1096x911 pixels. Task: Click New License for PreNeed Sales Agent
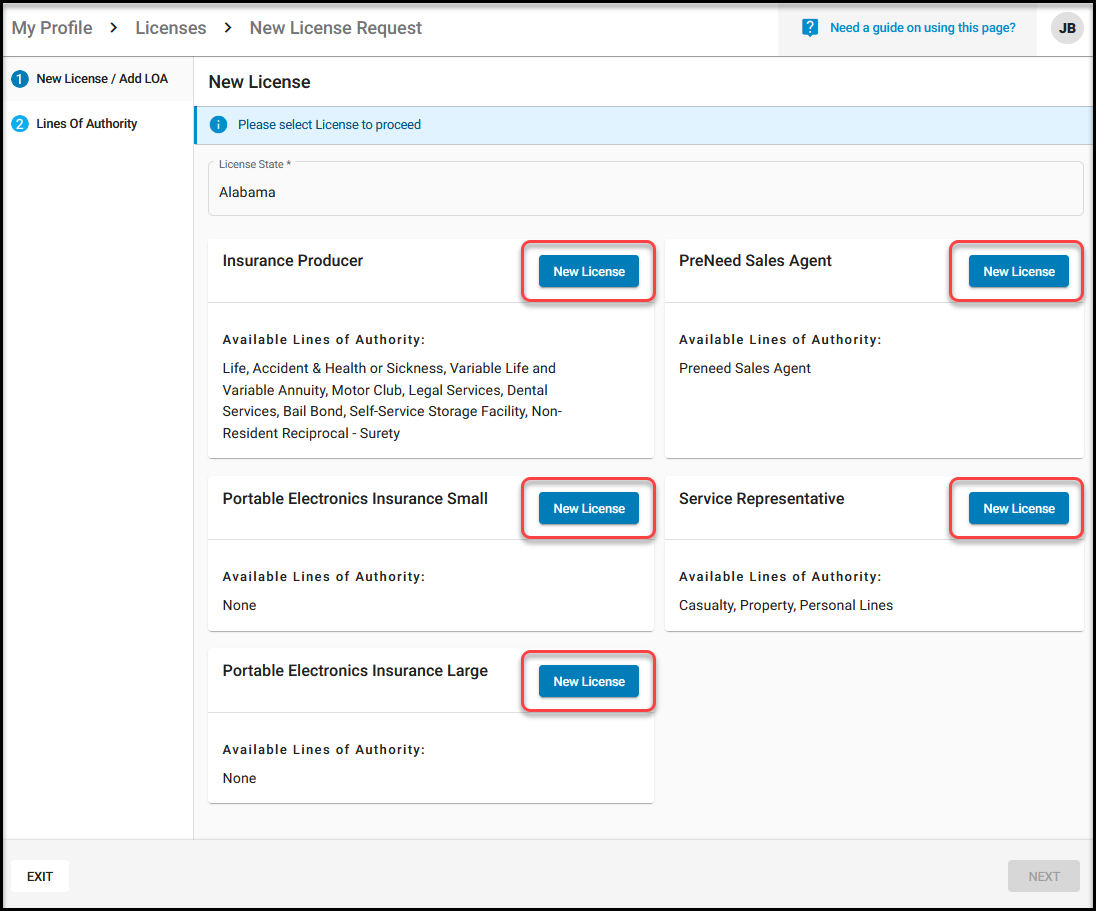point(1018,271)
